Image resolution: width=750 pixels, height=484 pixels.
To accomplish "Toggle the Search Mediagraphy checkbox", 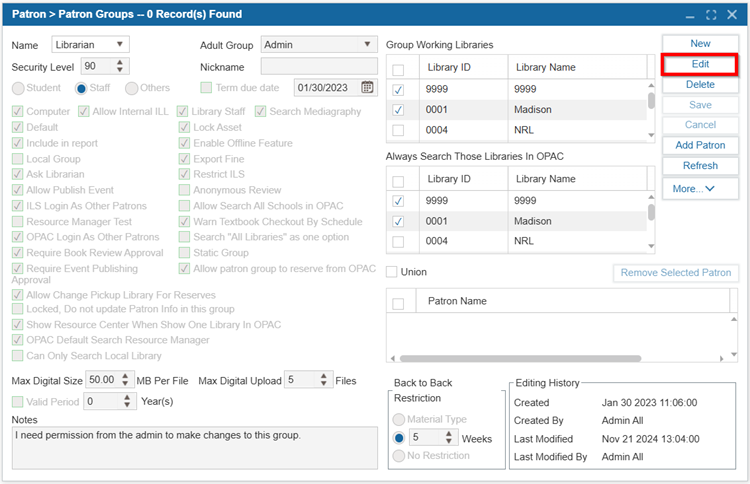I will (x=260, y=111).
